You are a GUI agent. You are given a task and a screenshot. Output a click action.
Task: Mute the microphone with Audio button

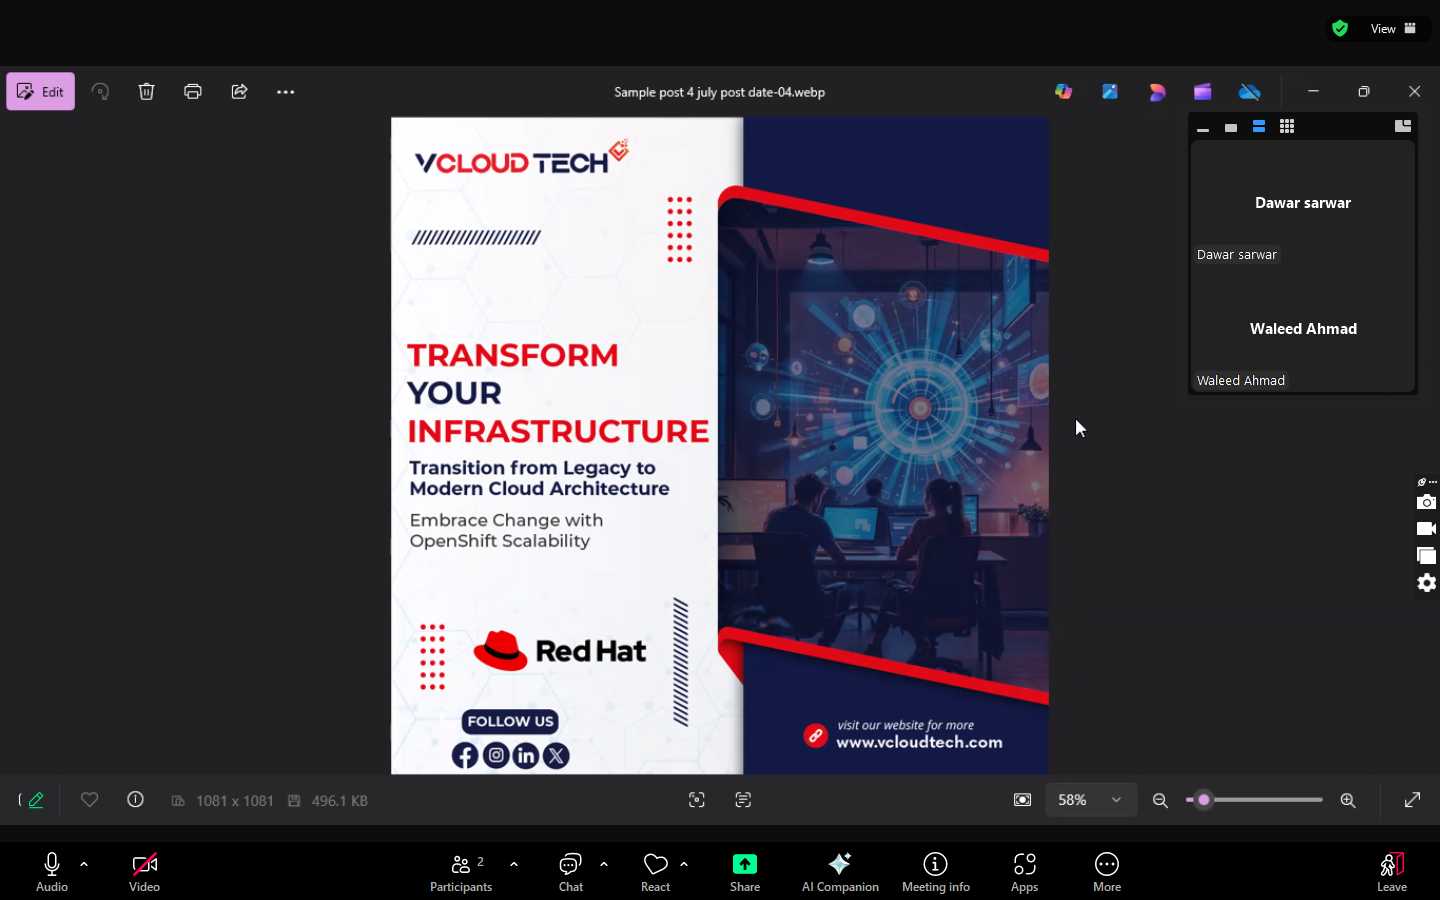tap(52, 872)
